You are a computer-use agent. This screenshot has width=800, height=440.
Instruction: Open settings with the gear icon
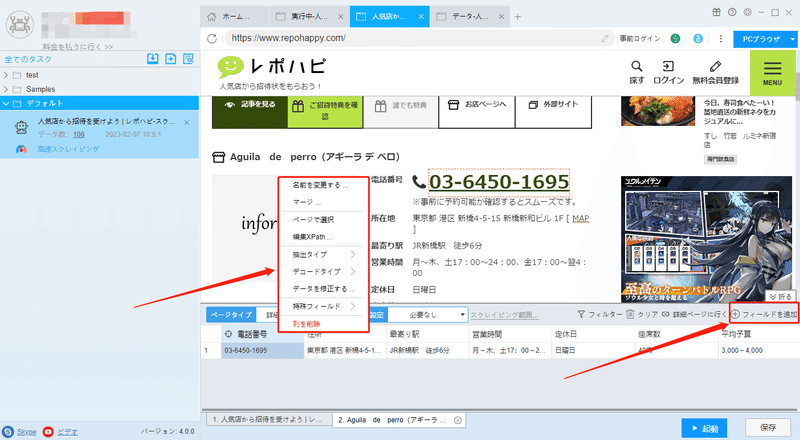pos(747,12)
